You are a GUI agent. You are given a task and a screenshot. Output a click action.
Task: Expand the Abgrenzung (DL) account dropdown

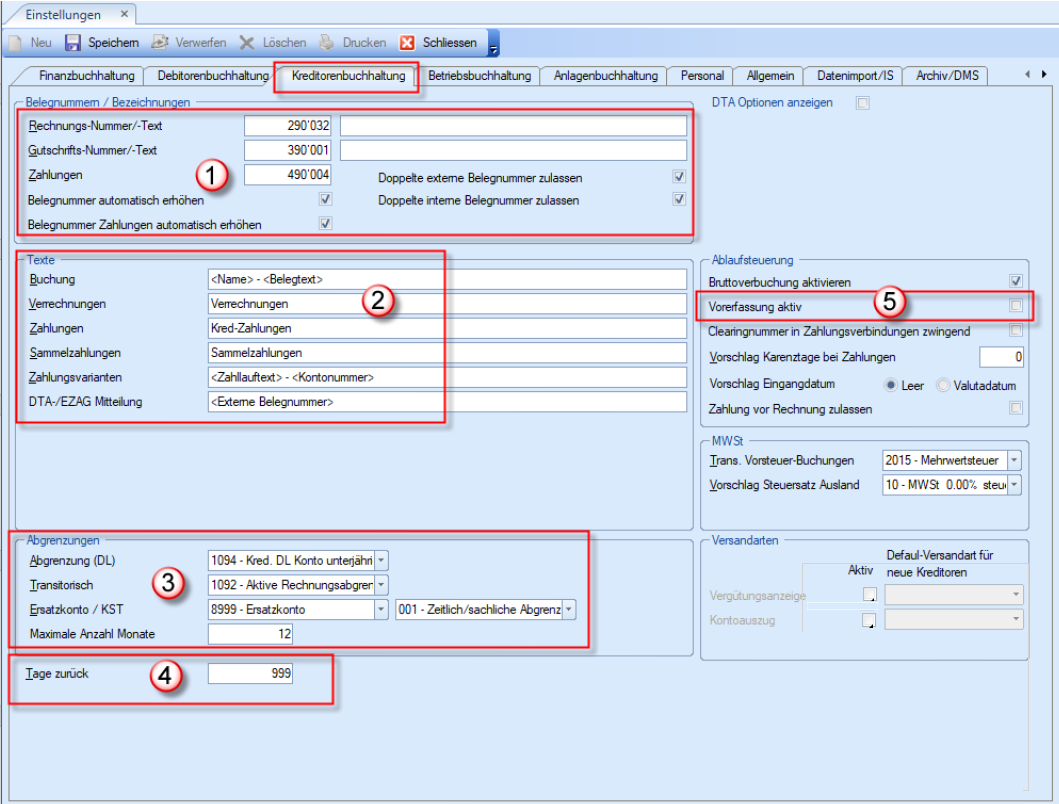point(381,561)
